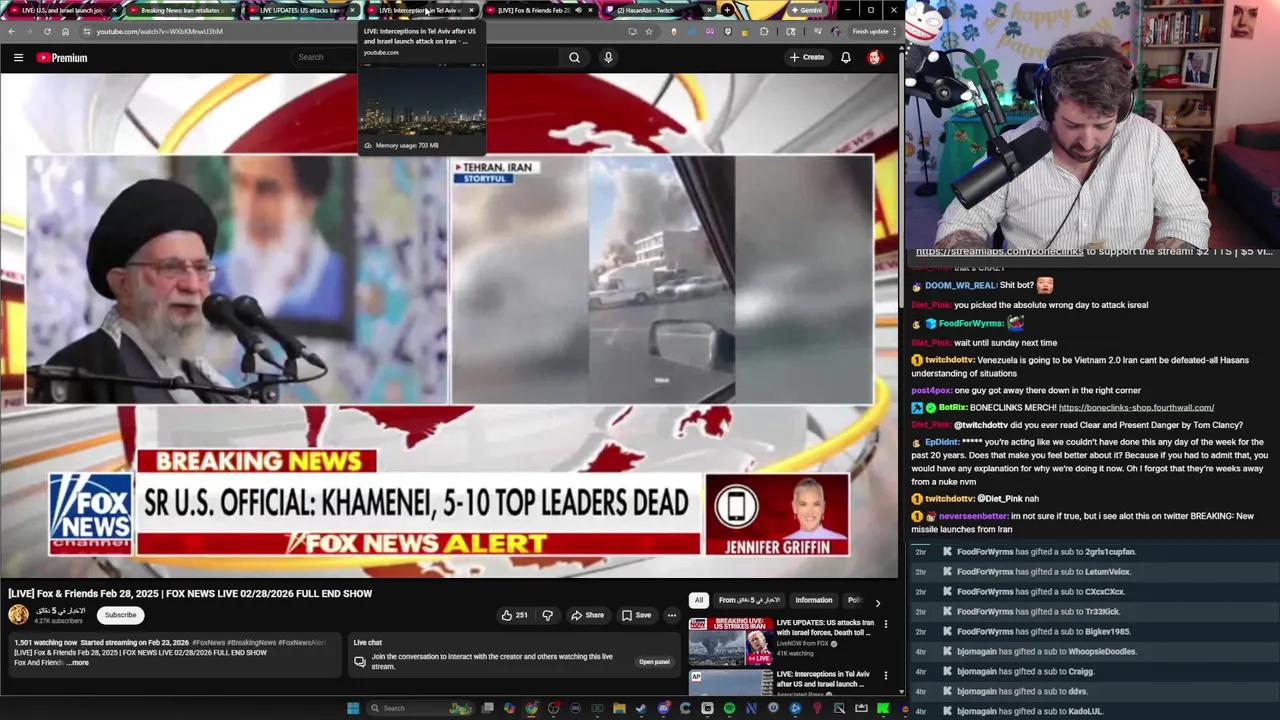
Task: Open Spotify from the taskbar
Action: [729, 708]
